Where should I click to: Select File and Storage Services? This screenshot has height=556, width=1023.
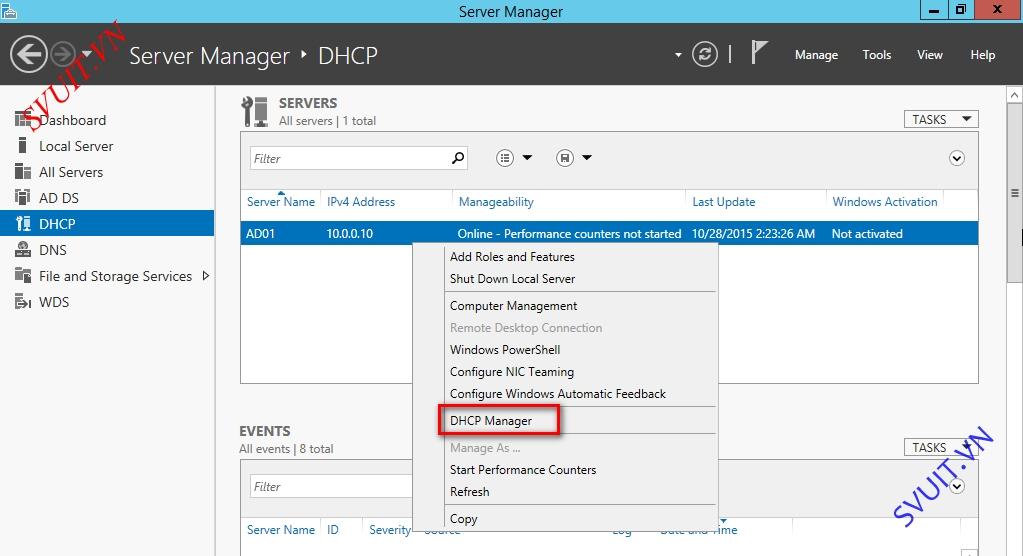click(x=115, y=276)
